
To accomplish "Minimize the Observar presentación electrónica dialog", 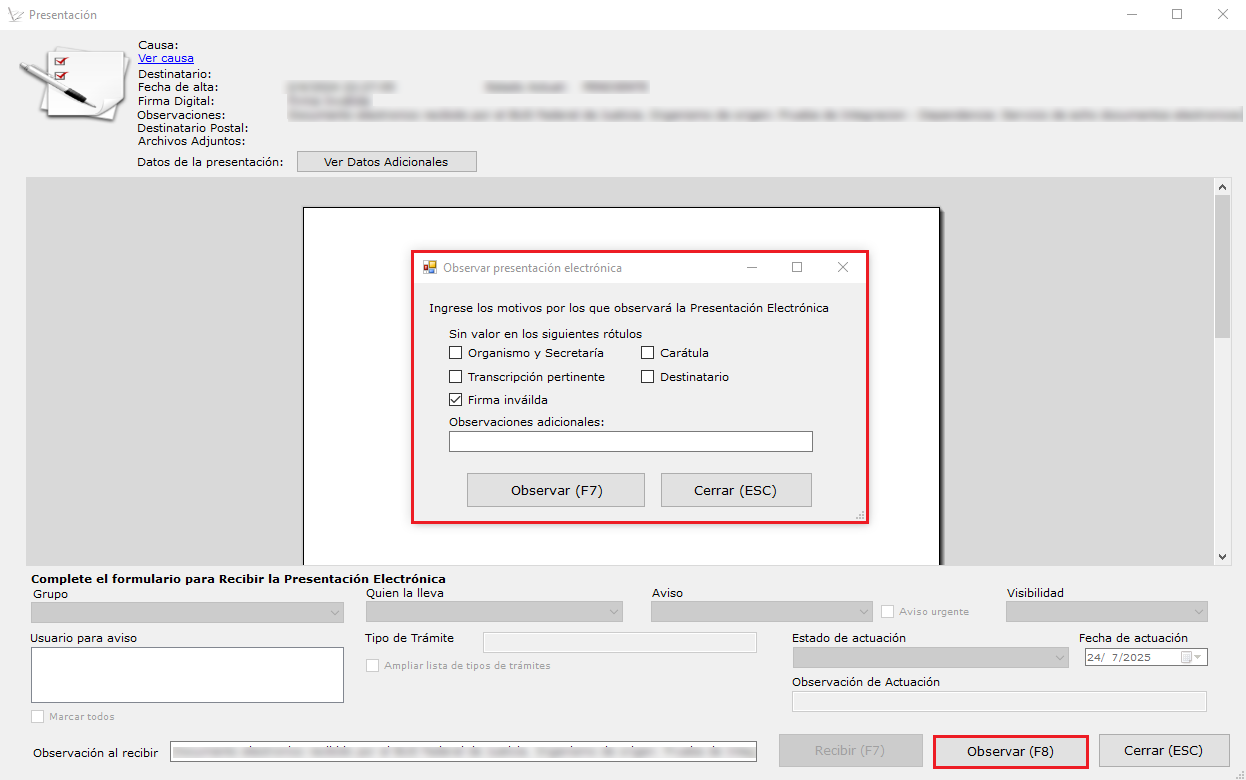I will pos(751,267).
